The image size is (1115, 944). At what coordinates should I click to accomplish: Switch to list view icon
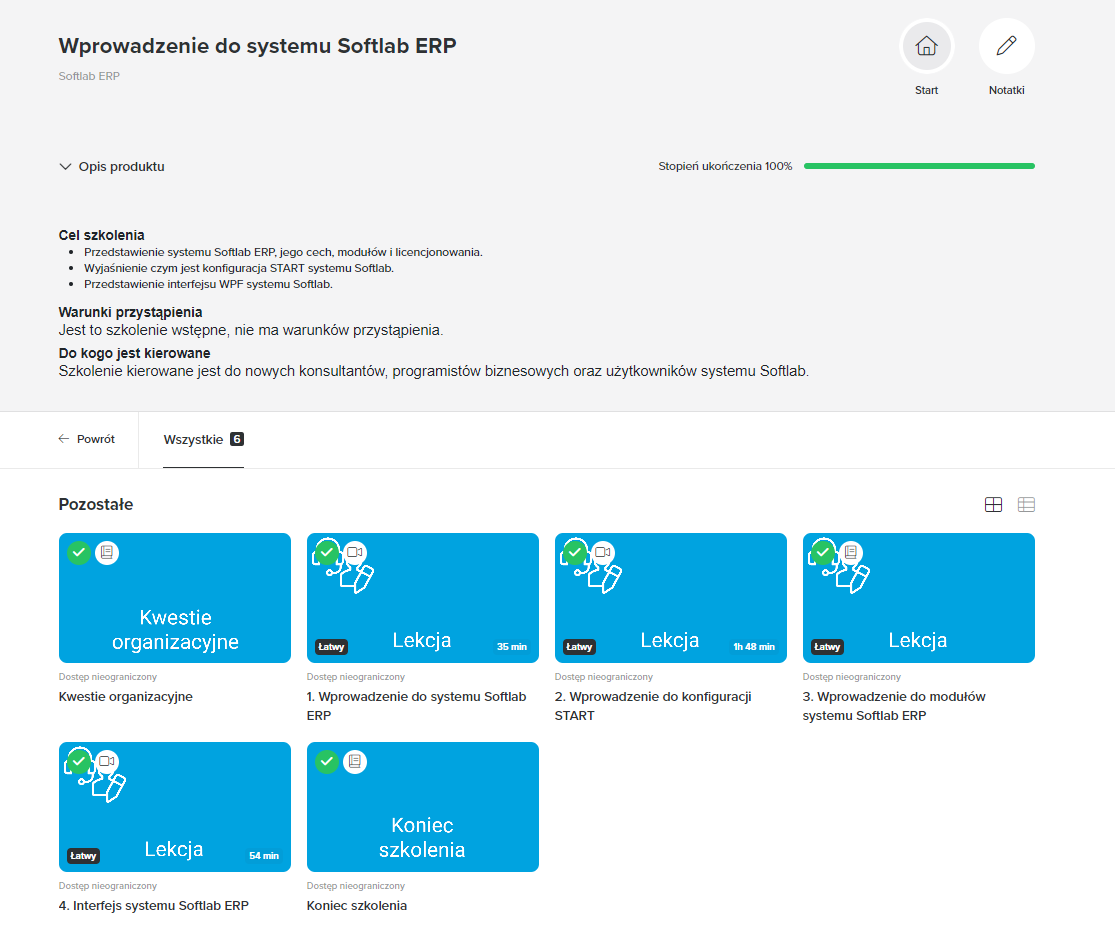tap(1026, 504)
